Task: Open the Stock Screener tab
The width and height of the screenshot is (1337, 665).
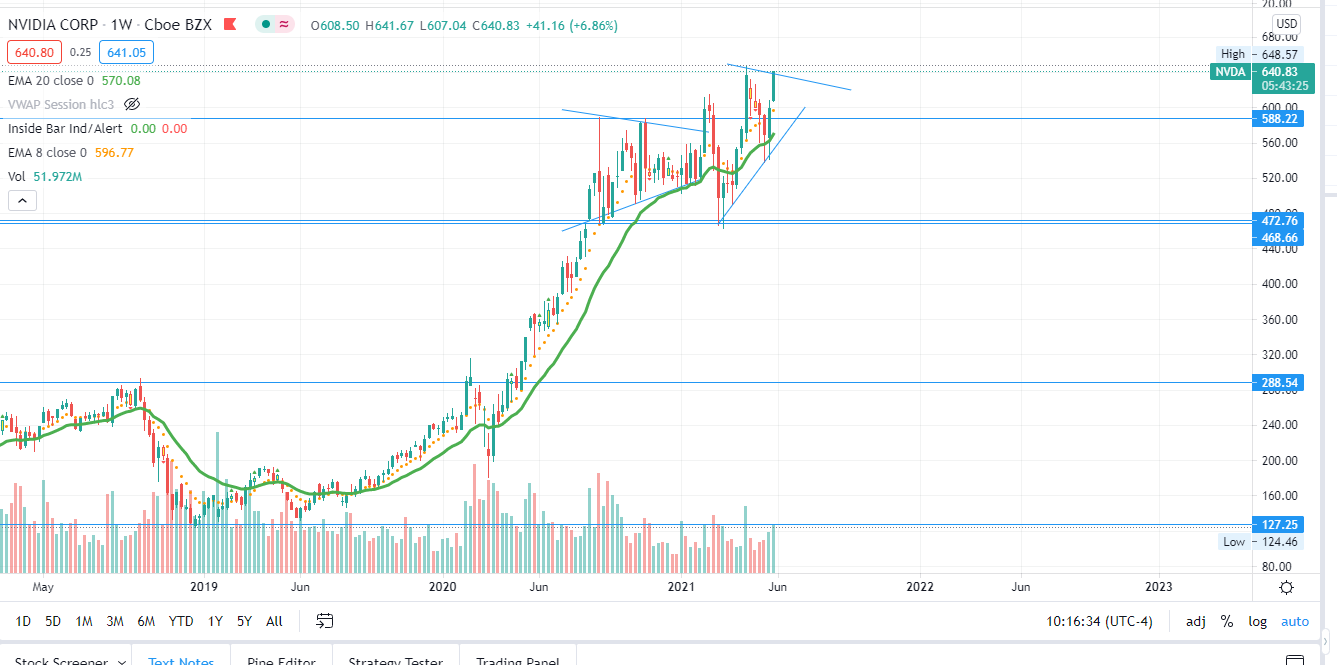Action: click(60, 661)
